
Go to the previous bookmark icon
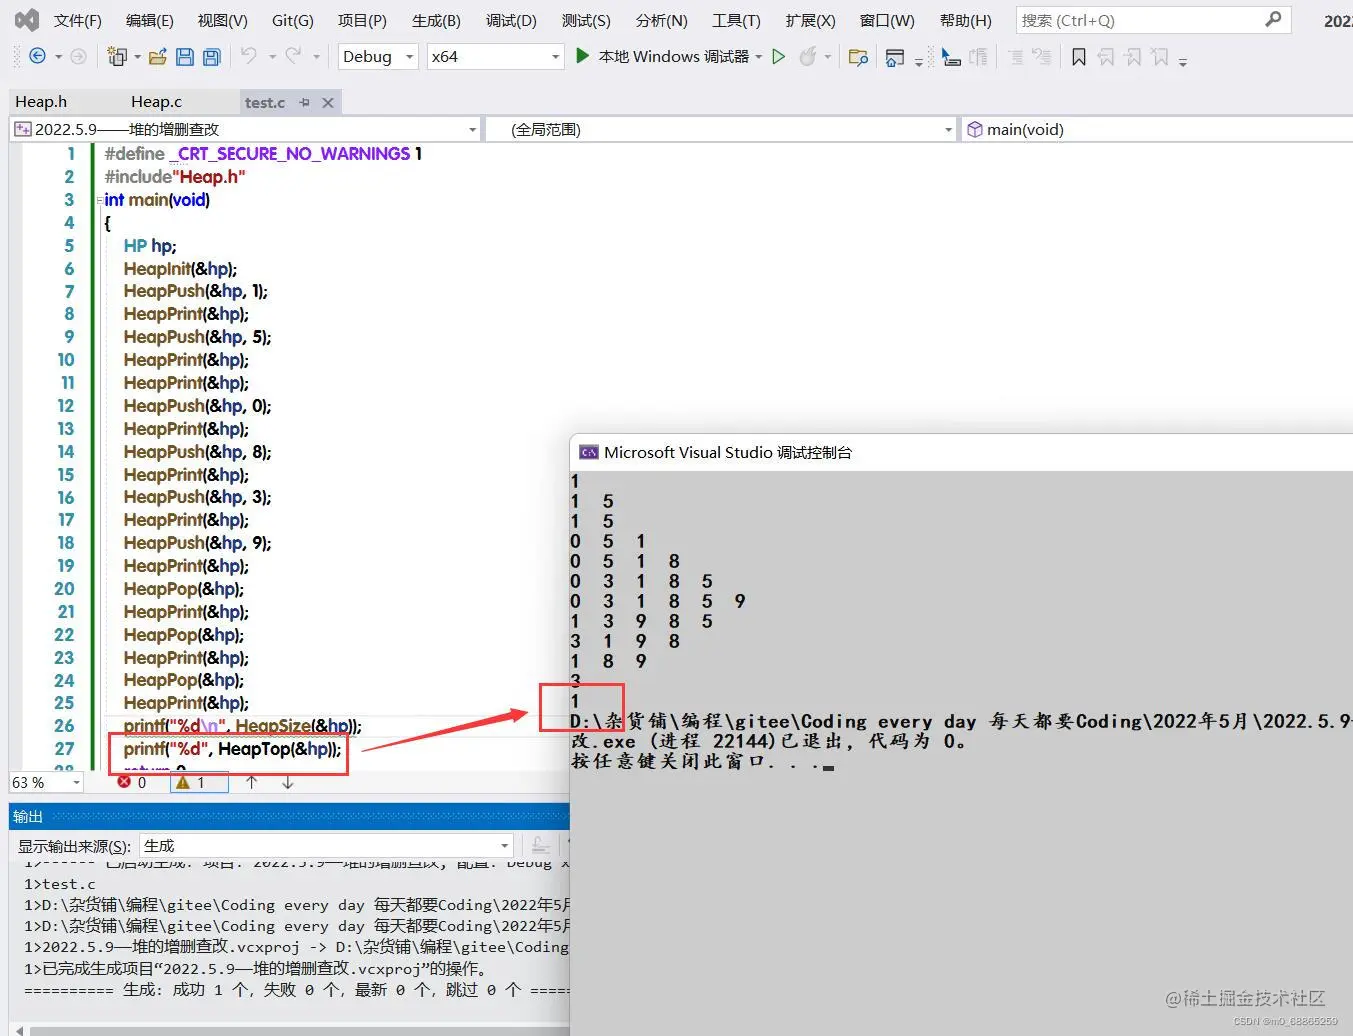pos(1106,57)
